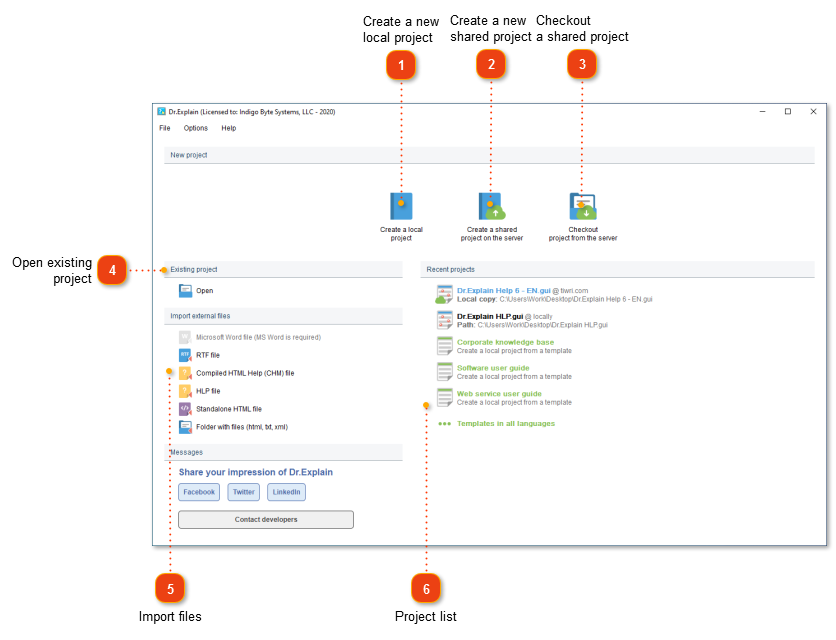Select the Web service user guide template link
836x640 pixels.
tap(499, 394)
